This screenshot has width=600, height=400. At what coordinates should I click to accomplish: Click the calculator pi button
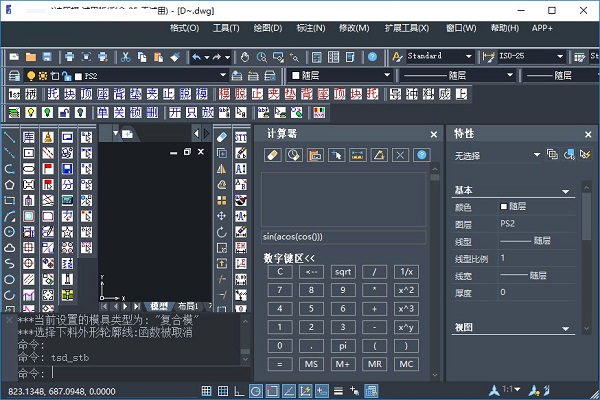coord(343,346)
